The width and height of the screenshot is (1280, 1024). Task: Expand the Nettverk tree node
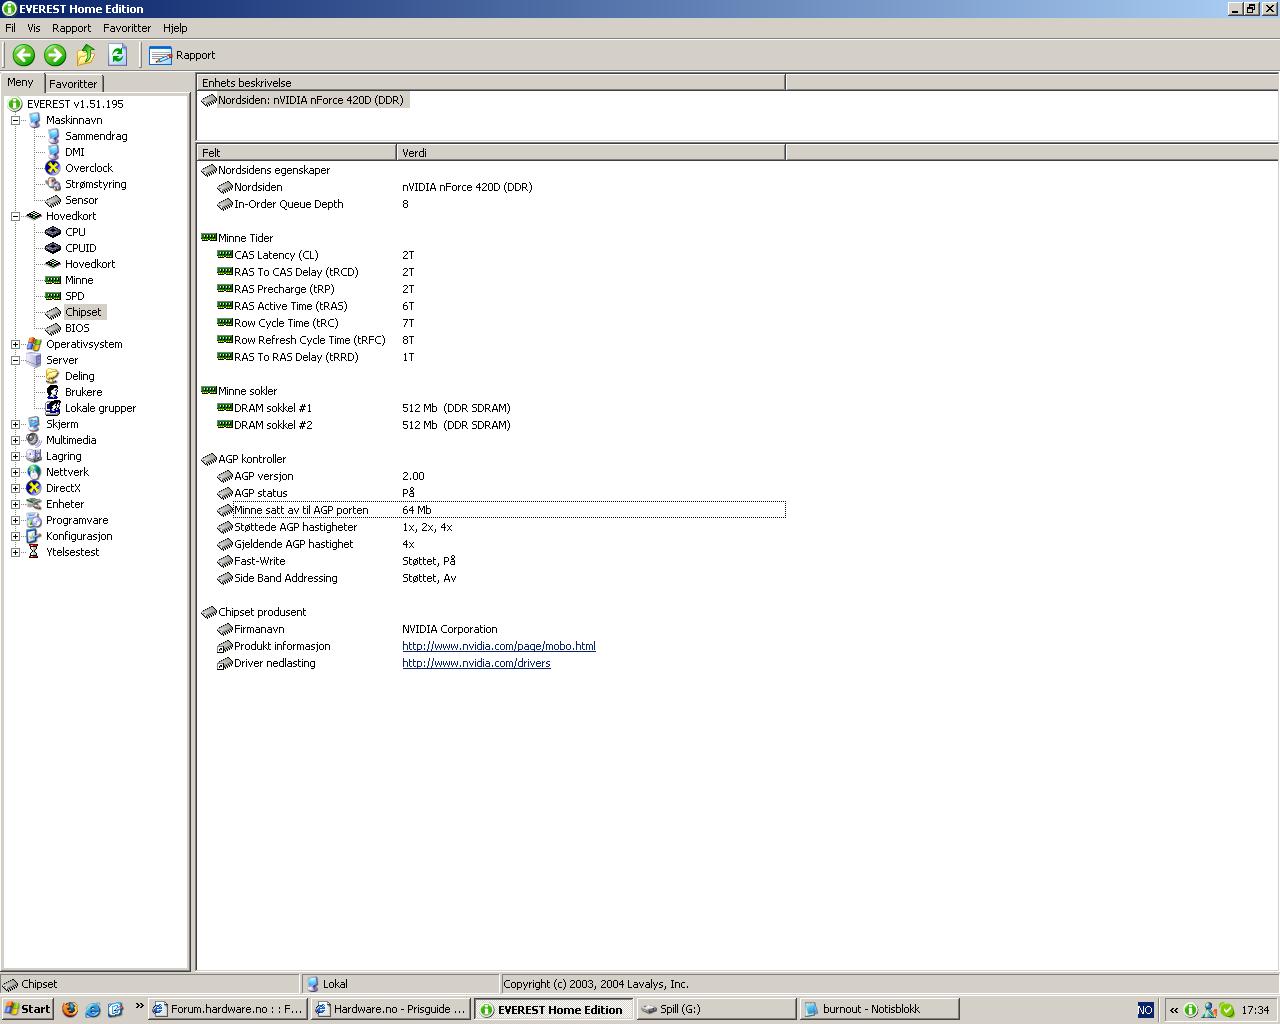point(16,472)
